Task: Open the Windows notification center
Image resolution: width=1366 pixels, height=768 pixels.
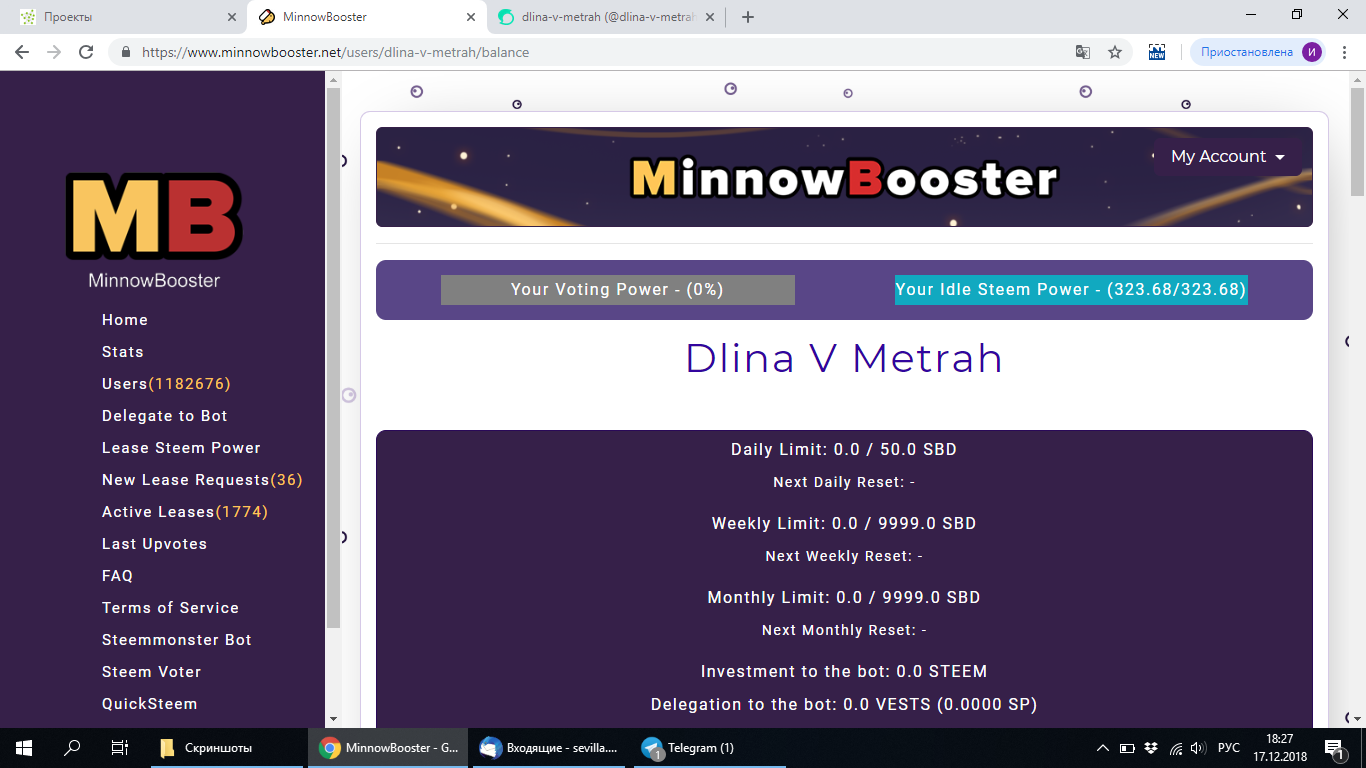Action: point(1334,748)
